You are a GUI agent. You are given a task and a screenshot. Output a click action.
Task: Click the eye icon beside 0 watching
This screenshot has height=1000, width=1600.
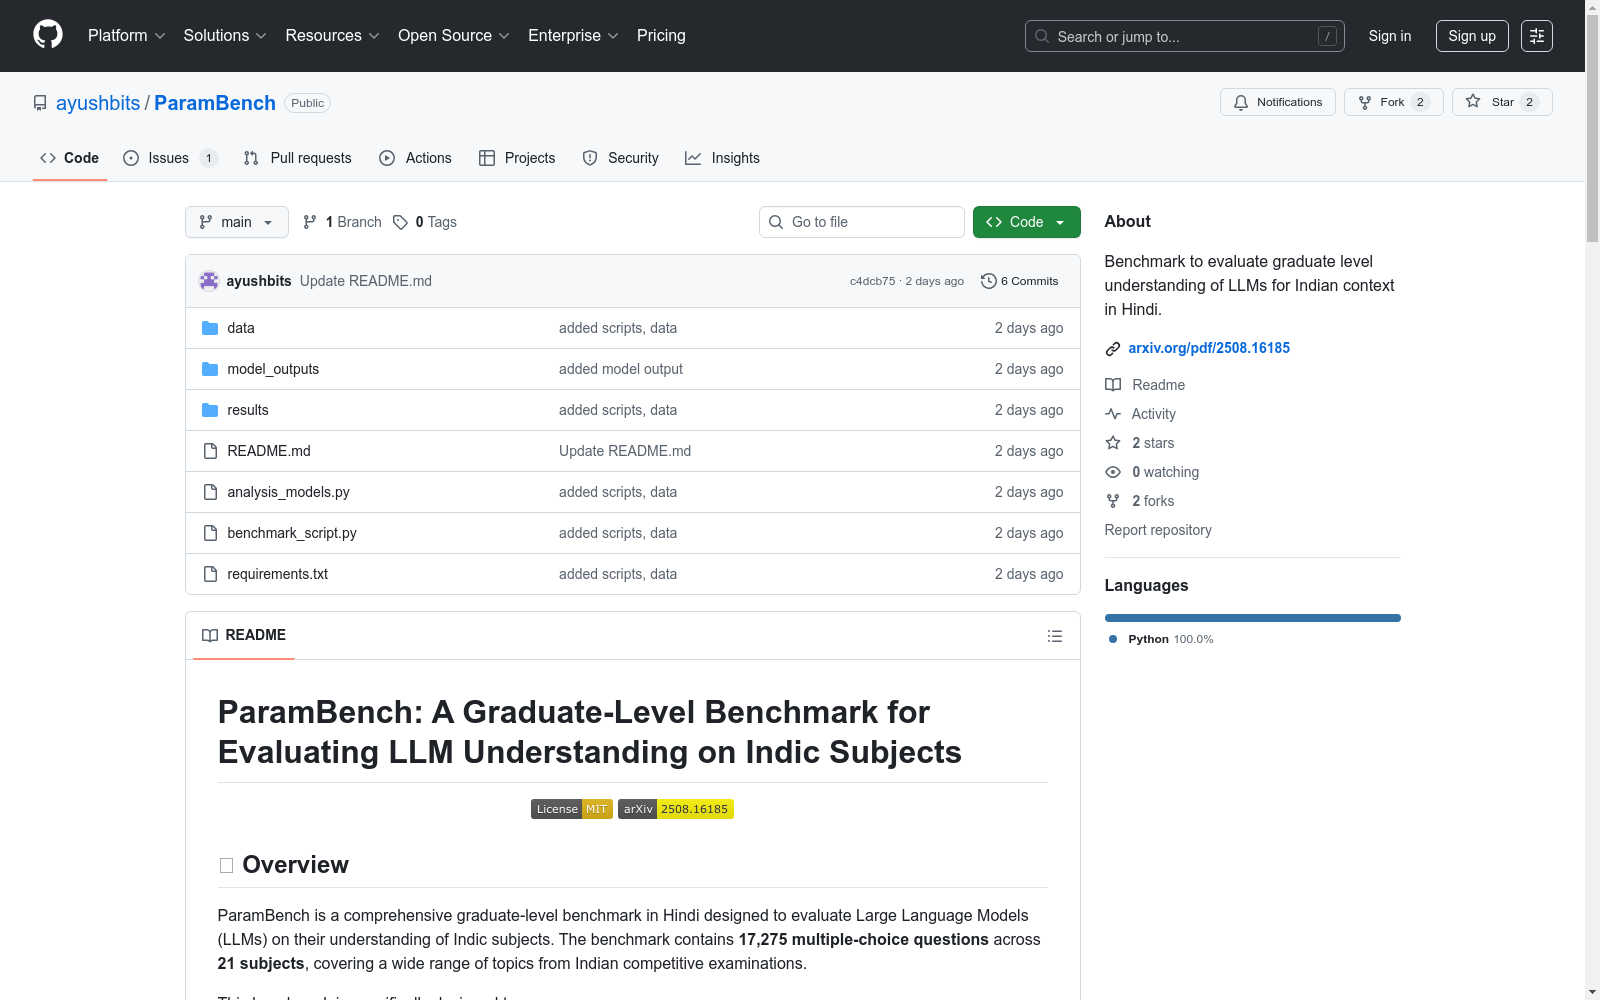click(1113, 472)
